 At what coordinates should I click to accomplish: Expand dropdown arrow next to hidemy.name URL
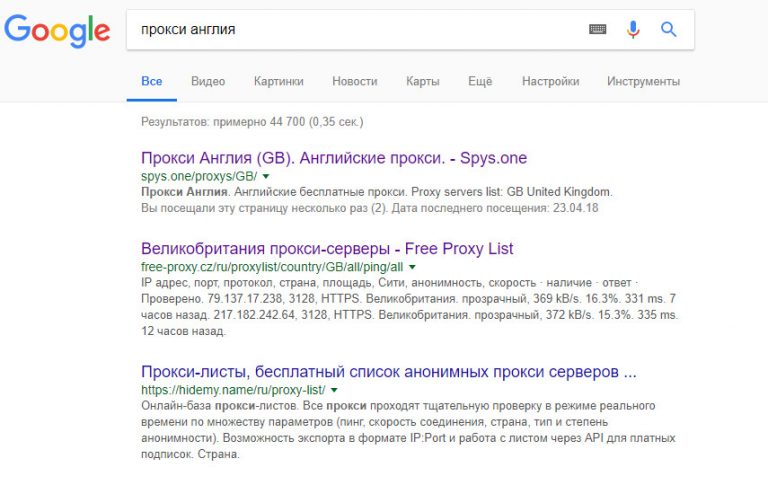[334, 390]
